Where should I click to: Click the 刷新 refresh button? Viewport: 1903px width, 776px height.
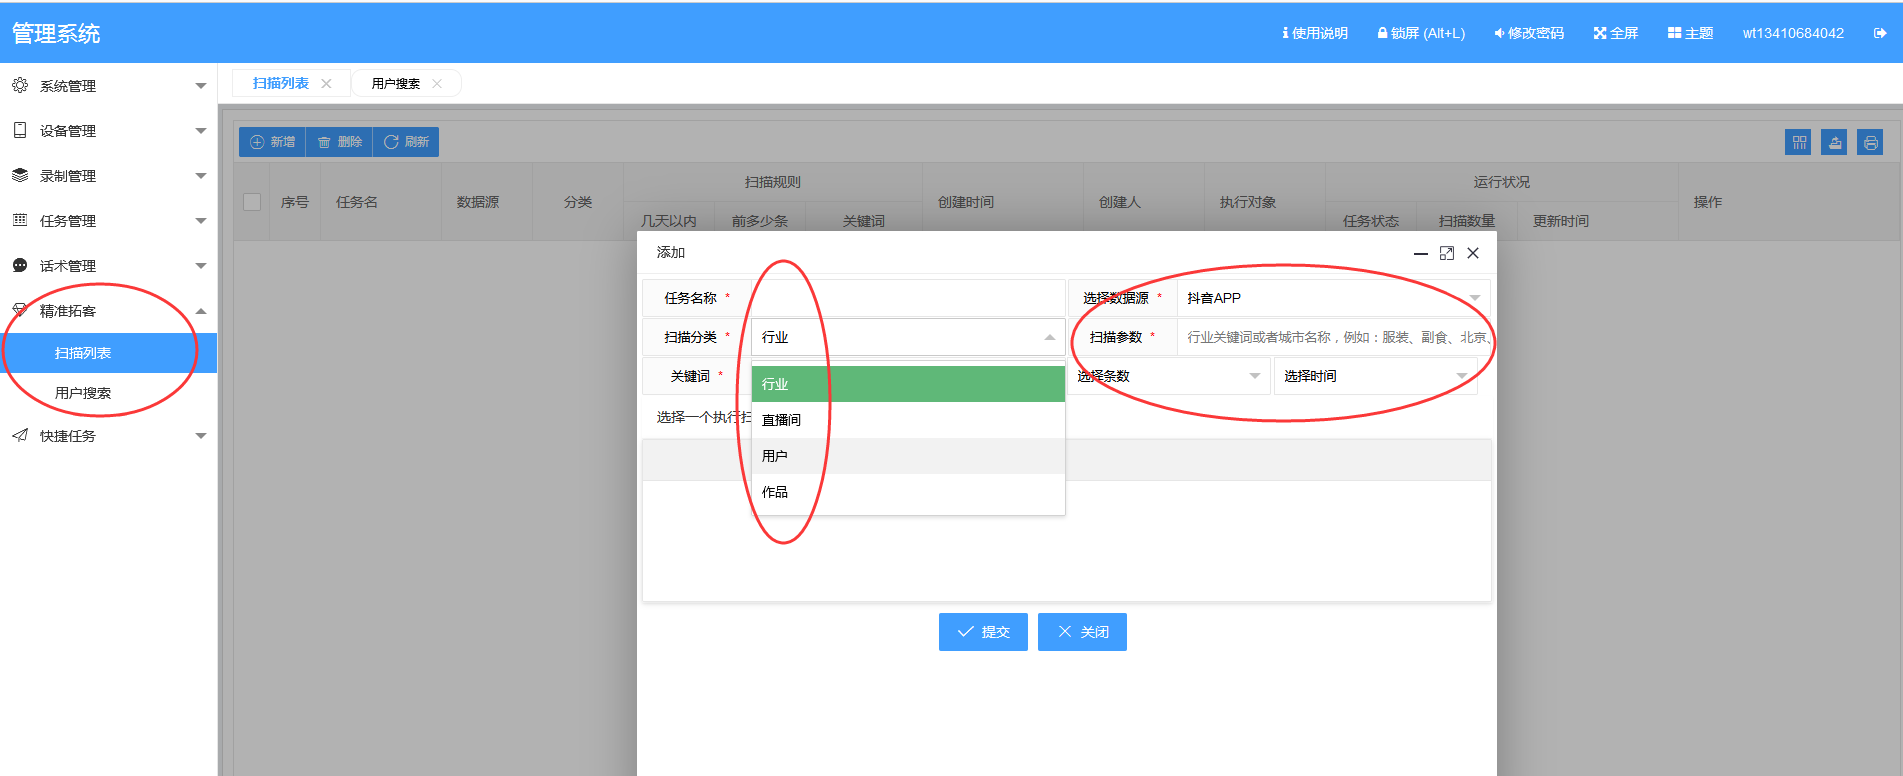pyautogui.click(x=406, y=142)
